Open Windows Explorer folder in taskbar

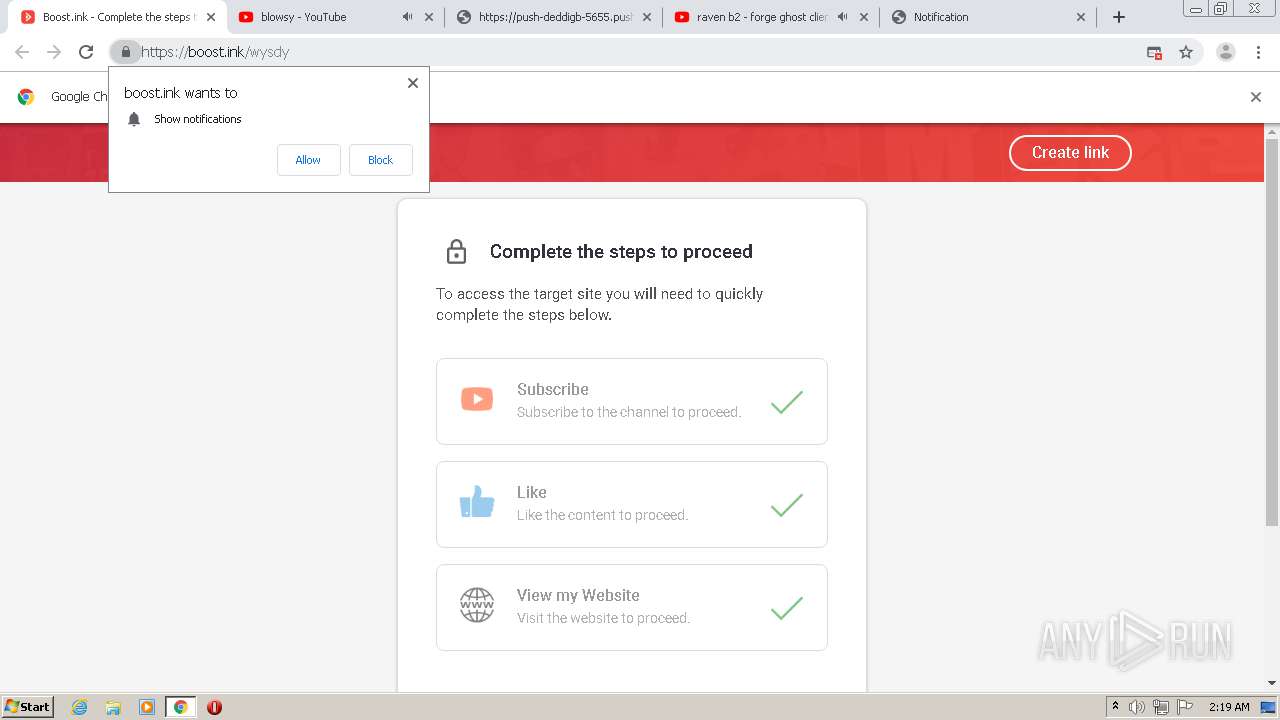113,707
